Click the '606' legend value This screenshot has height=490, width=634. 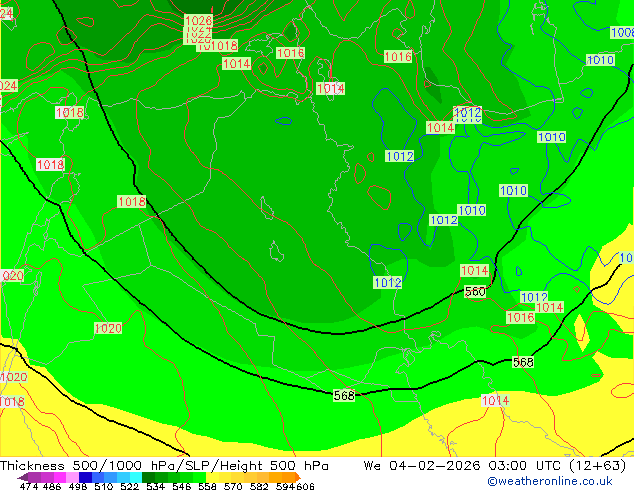[x=305, y=486]
